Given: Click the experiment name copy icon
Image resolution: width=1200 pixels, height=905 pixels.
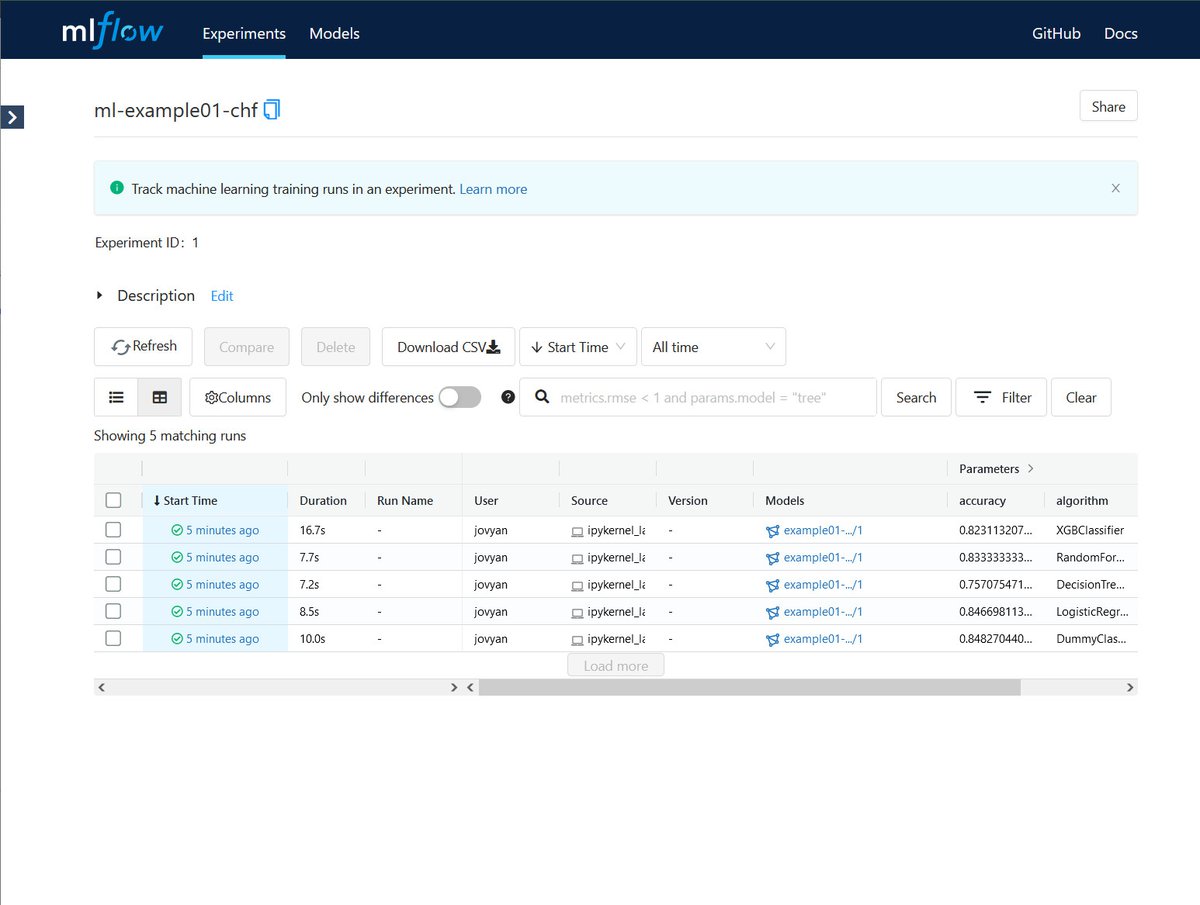Looking at the screenshot, I should tap(270, 110).
